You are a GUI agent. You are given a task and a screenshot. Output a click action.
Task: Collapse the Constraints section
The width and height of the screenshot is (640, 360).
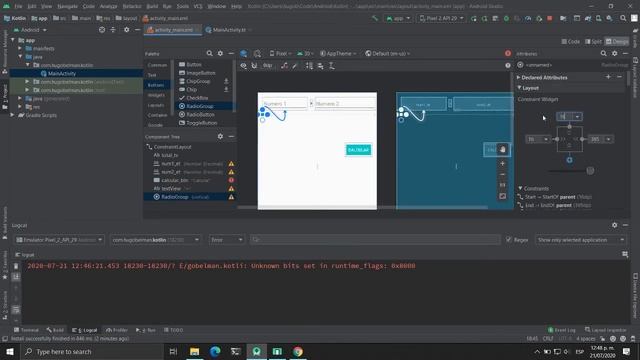click(520, 188)
